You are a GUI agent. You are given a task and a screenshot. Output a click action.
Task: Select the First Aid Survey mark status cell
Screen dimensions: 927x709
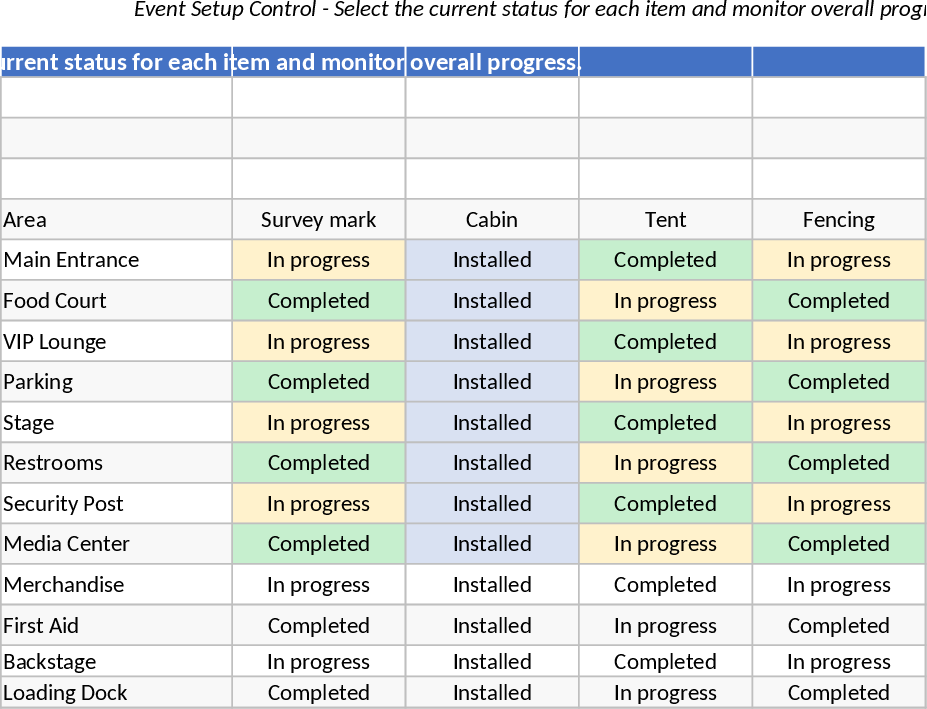[x=318, y=626]
